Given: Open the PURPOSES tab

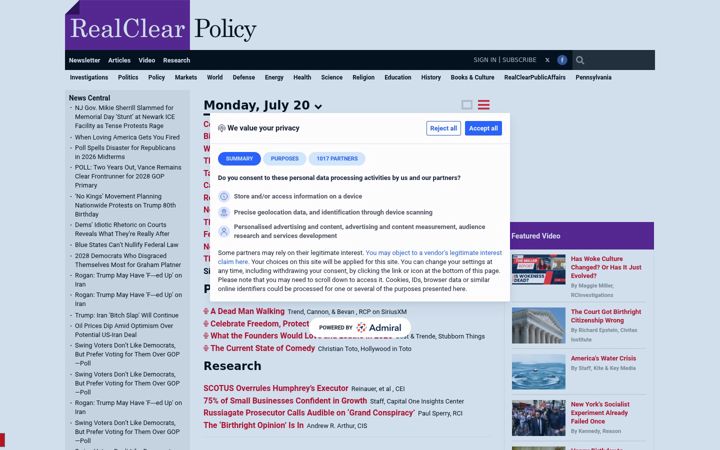Looking at the screenshot, I should (x=285, y=159).
